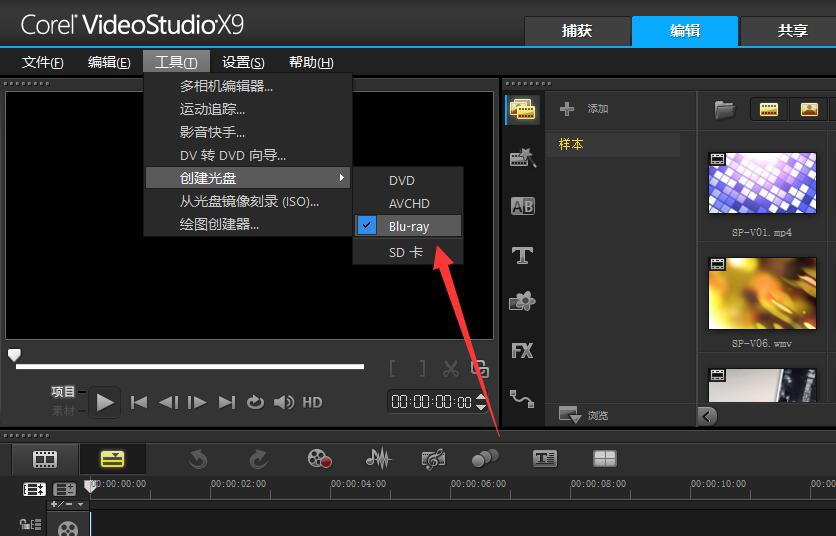Switch timeline to Storyboard view icon
Image resolution: width=836 pixels, height=536 pixels.
click(x=45, y=459)
